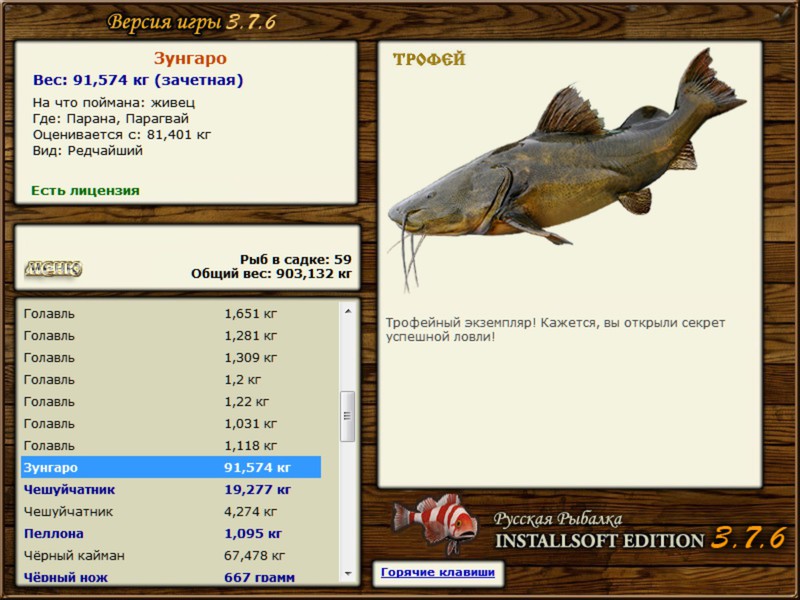
Task: Select Голавль 1,2 кг entry
Action: pos(171,380)
